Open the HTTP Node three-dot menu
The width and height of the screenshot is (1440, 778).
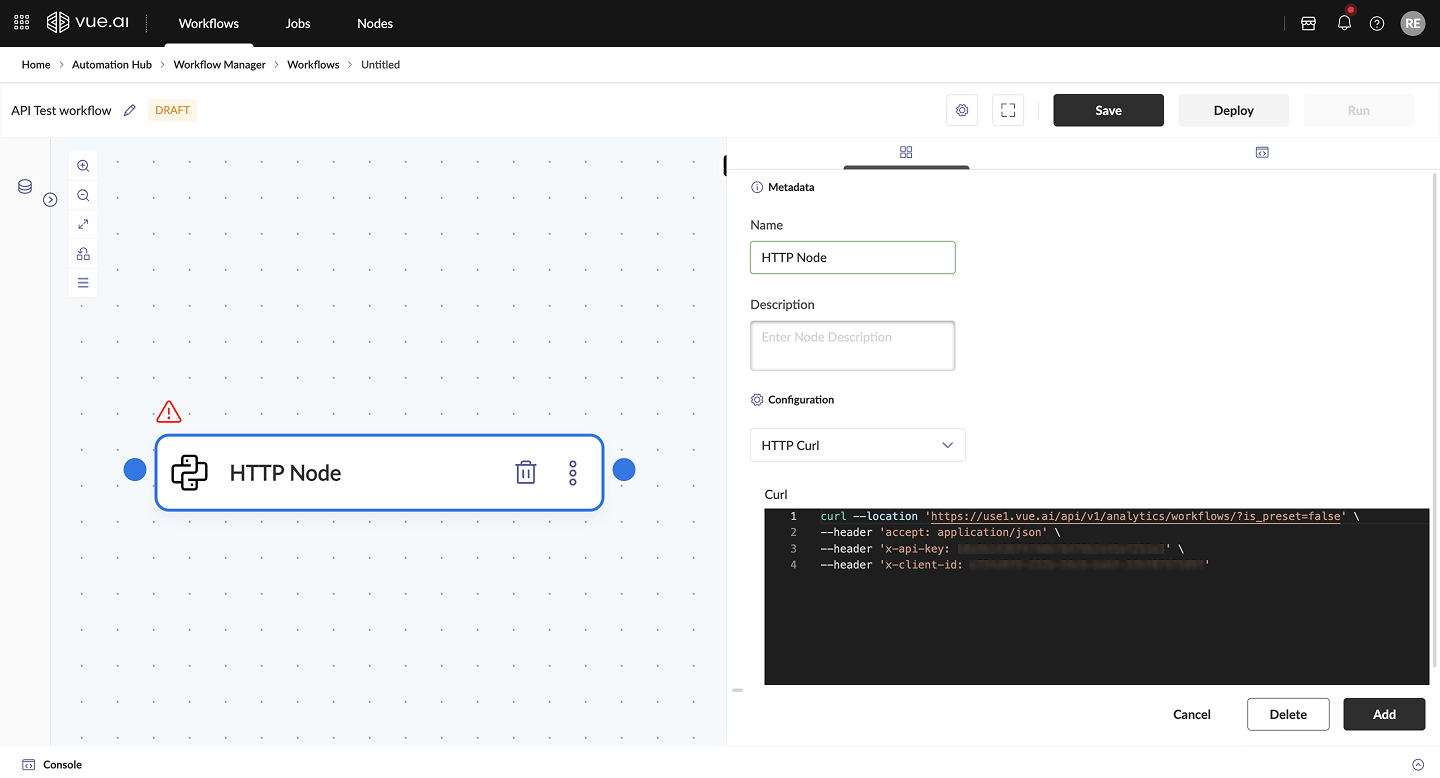point(573,473)
